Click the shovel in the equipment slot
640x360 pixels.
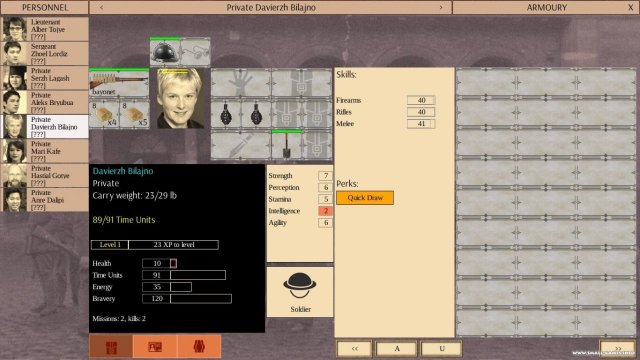tap(287, 145)
